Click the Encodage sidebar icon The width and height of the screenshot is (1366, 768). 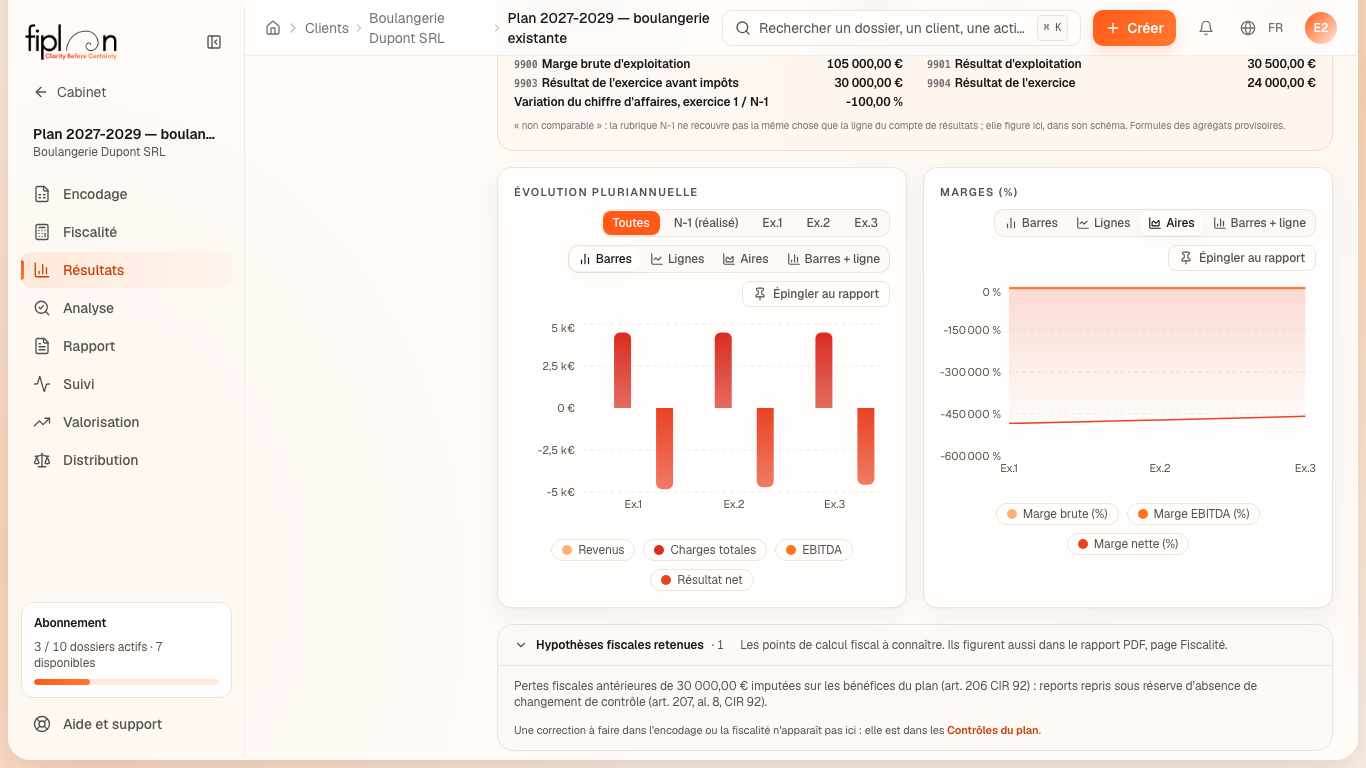pos(42,194)
